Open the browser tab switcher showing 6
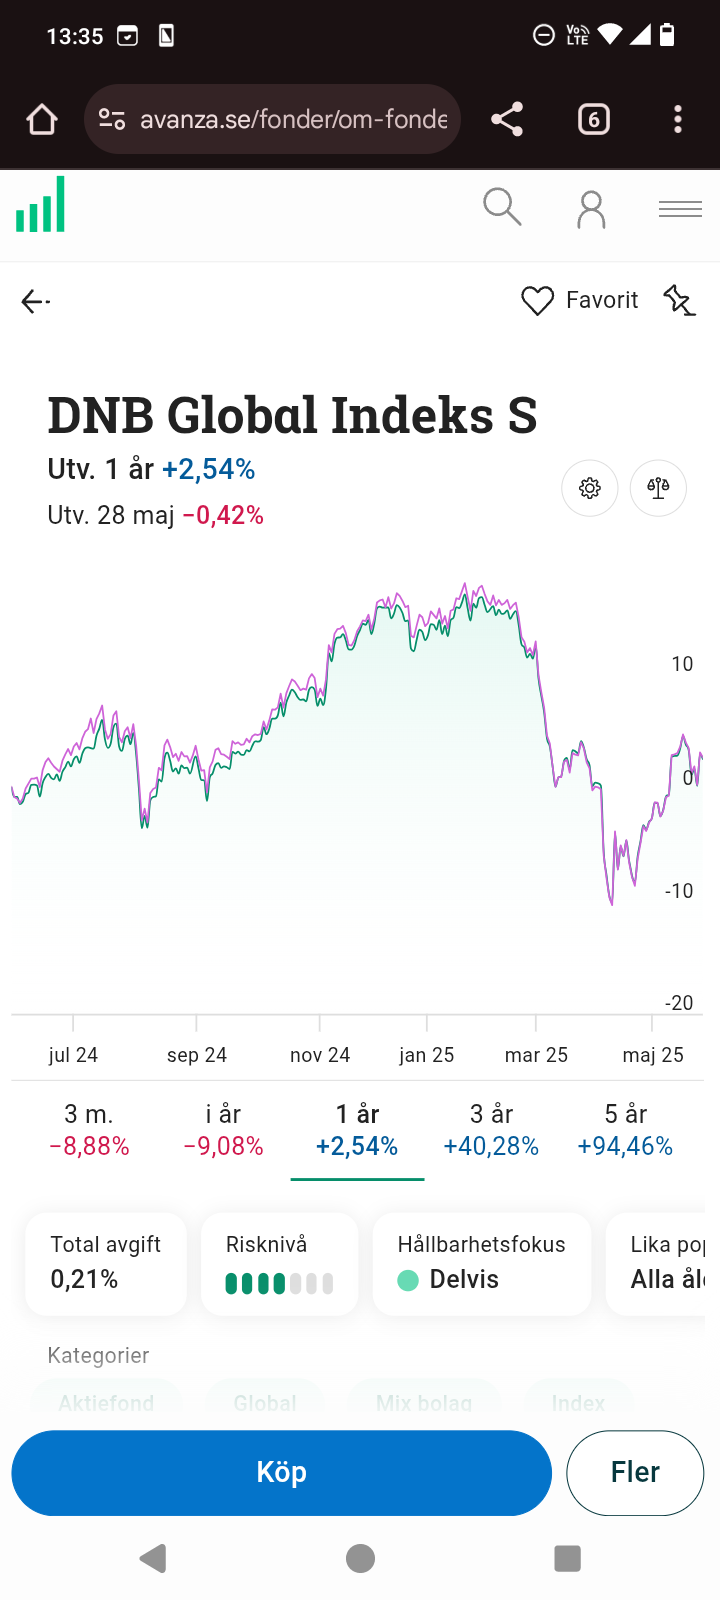Viewport: 720px width, 1600px height. (x=593, y=120)
